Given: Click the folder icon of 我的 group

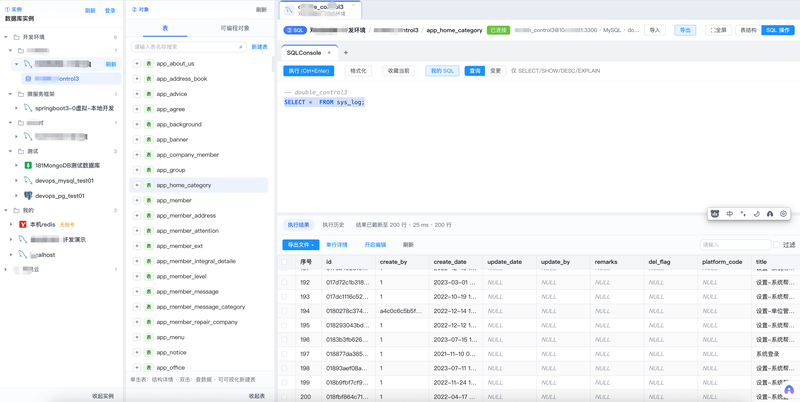Looking at the screenshot, I should coord(17,210).
